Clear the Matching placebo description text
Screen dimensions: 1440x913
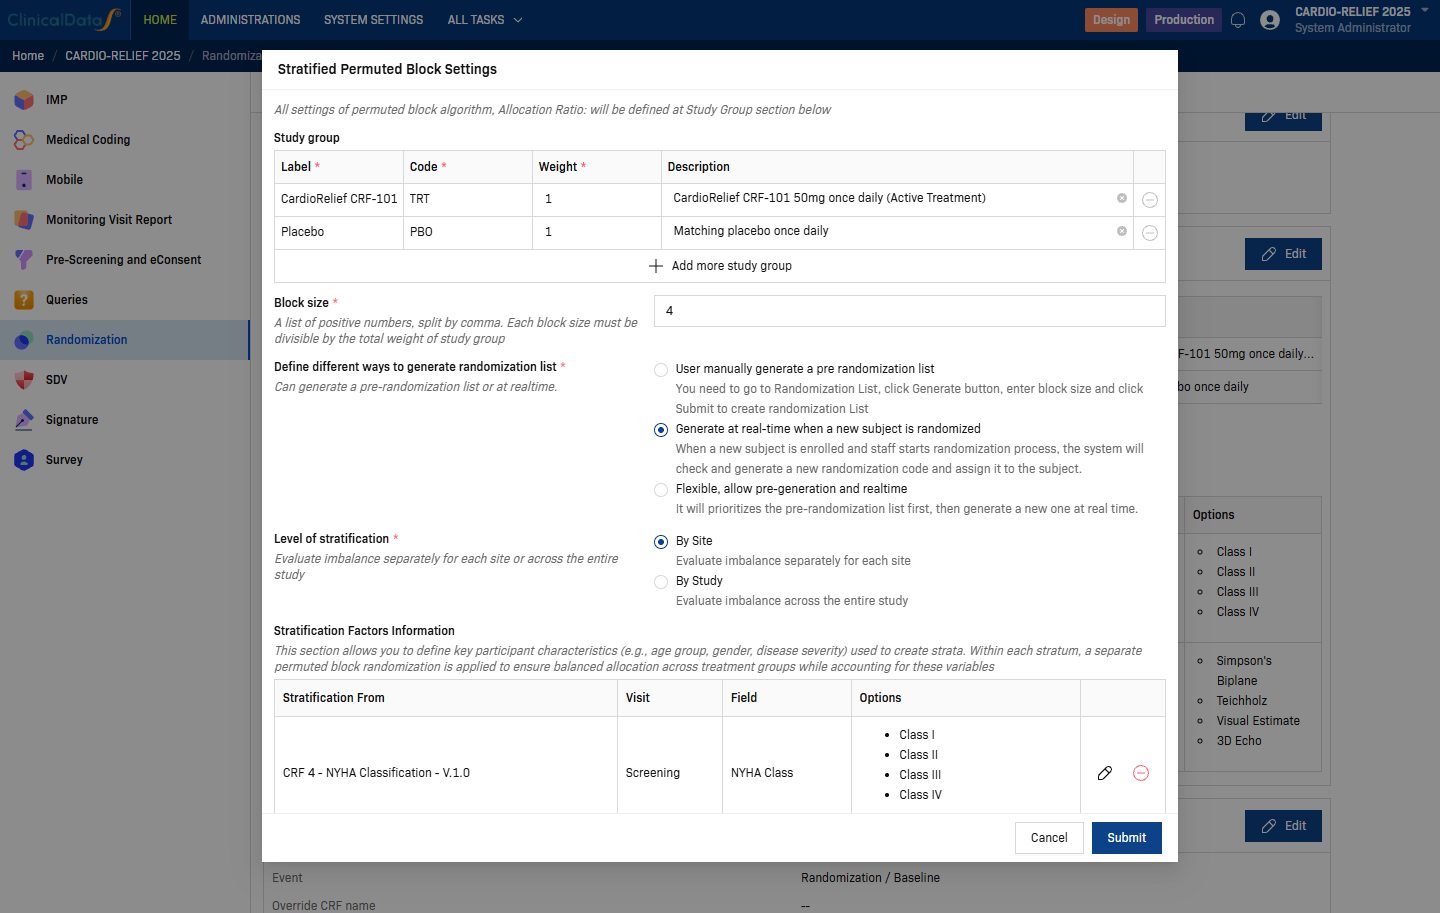pos(1122,231)
